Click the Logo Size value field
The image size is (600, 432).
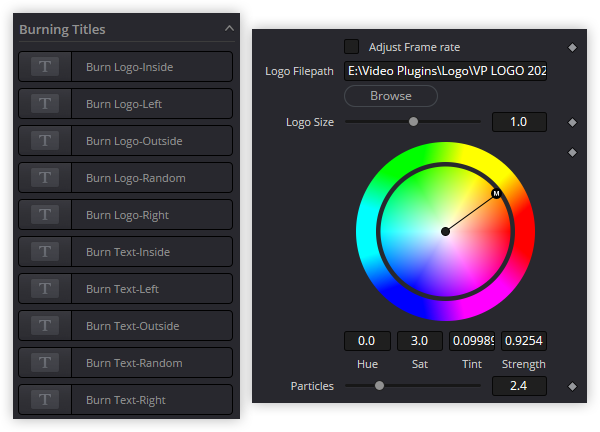point(519,122)
